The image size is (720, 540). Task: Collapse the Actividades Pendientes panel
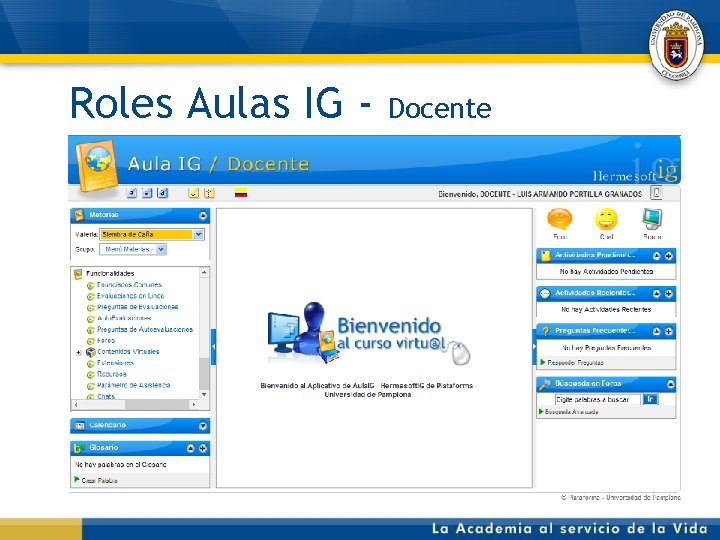(x=657, y=256)
